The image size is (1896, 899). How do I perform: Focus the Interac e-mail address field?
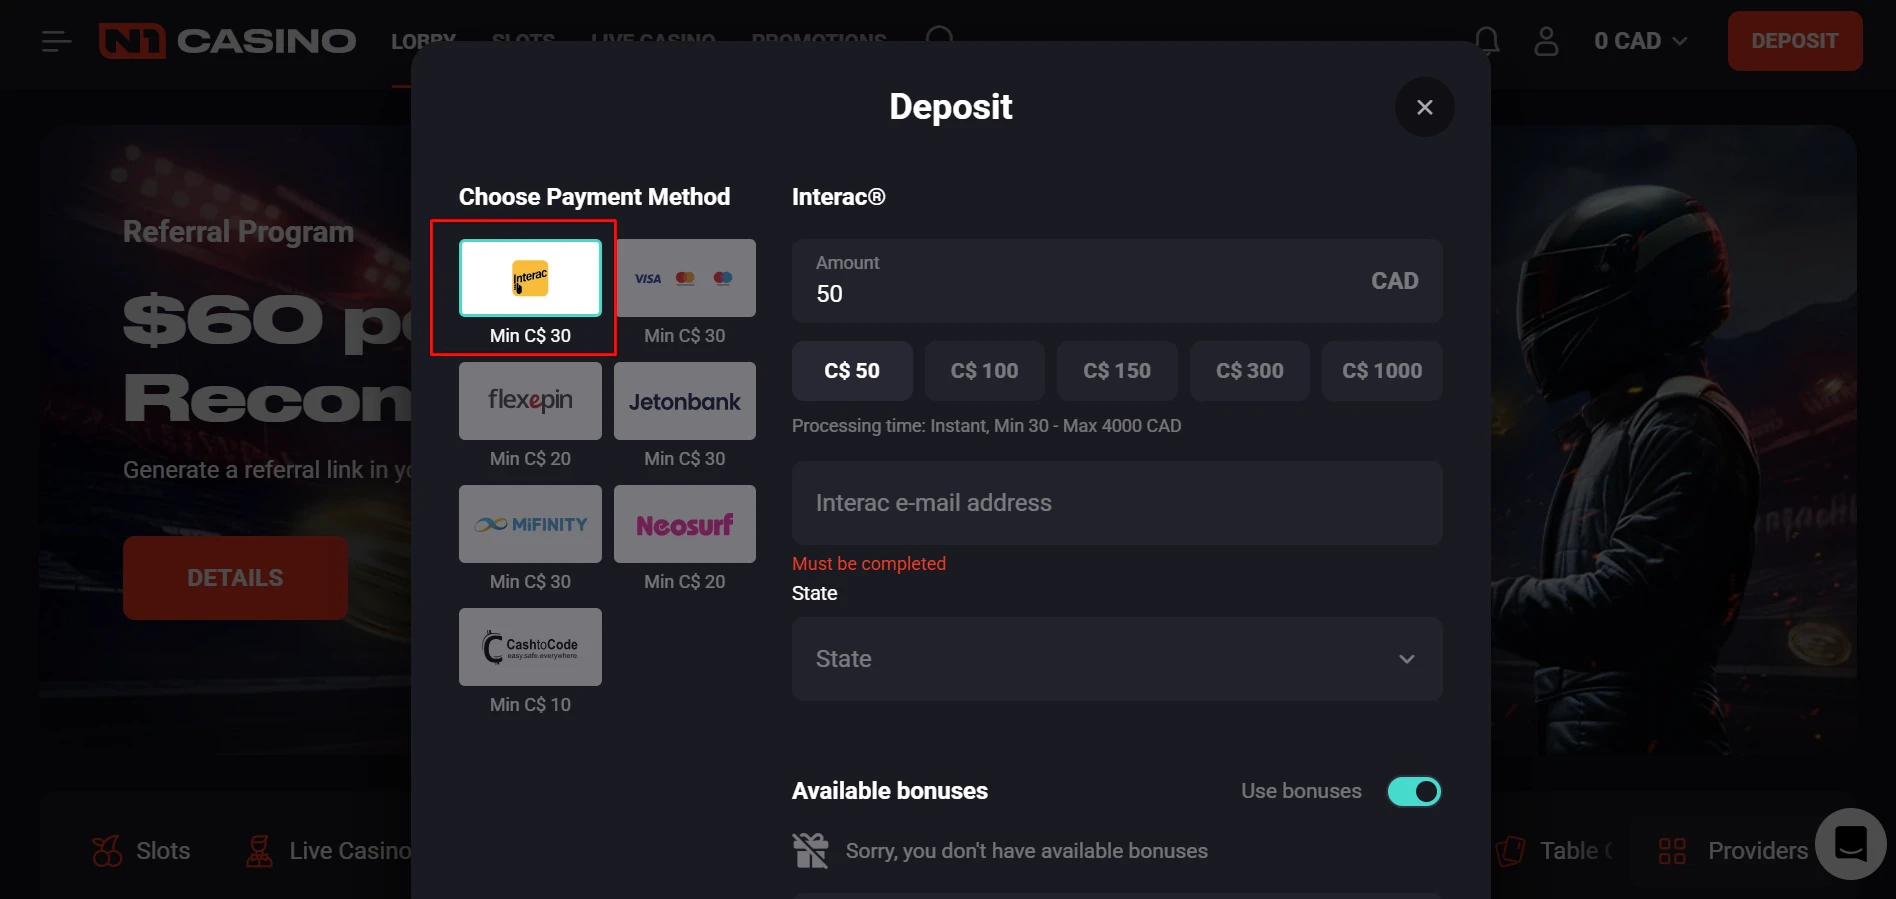pos(1117,503)
